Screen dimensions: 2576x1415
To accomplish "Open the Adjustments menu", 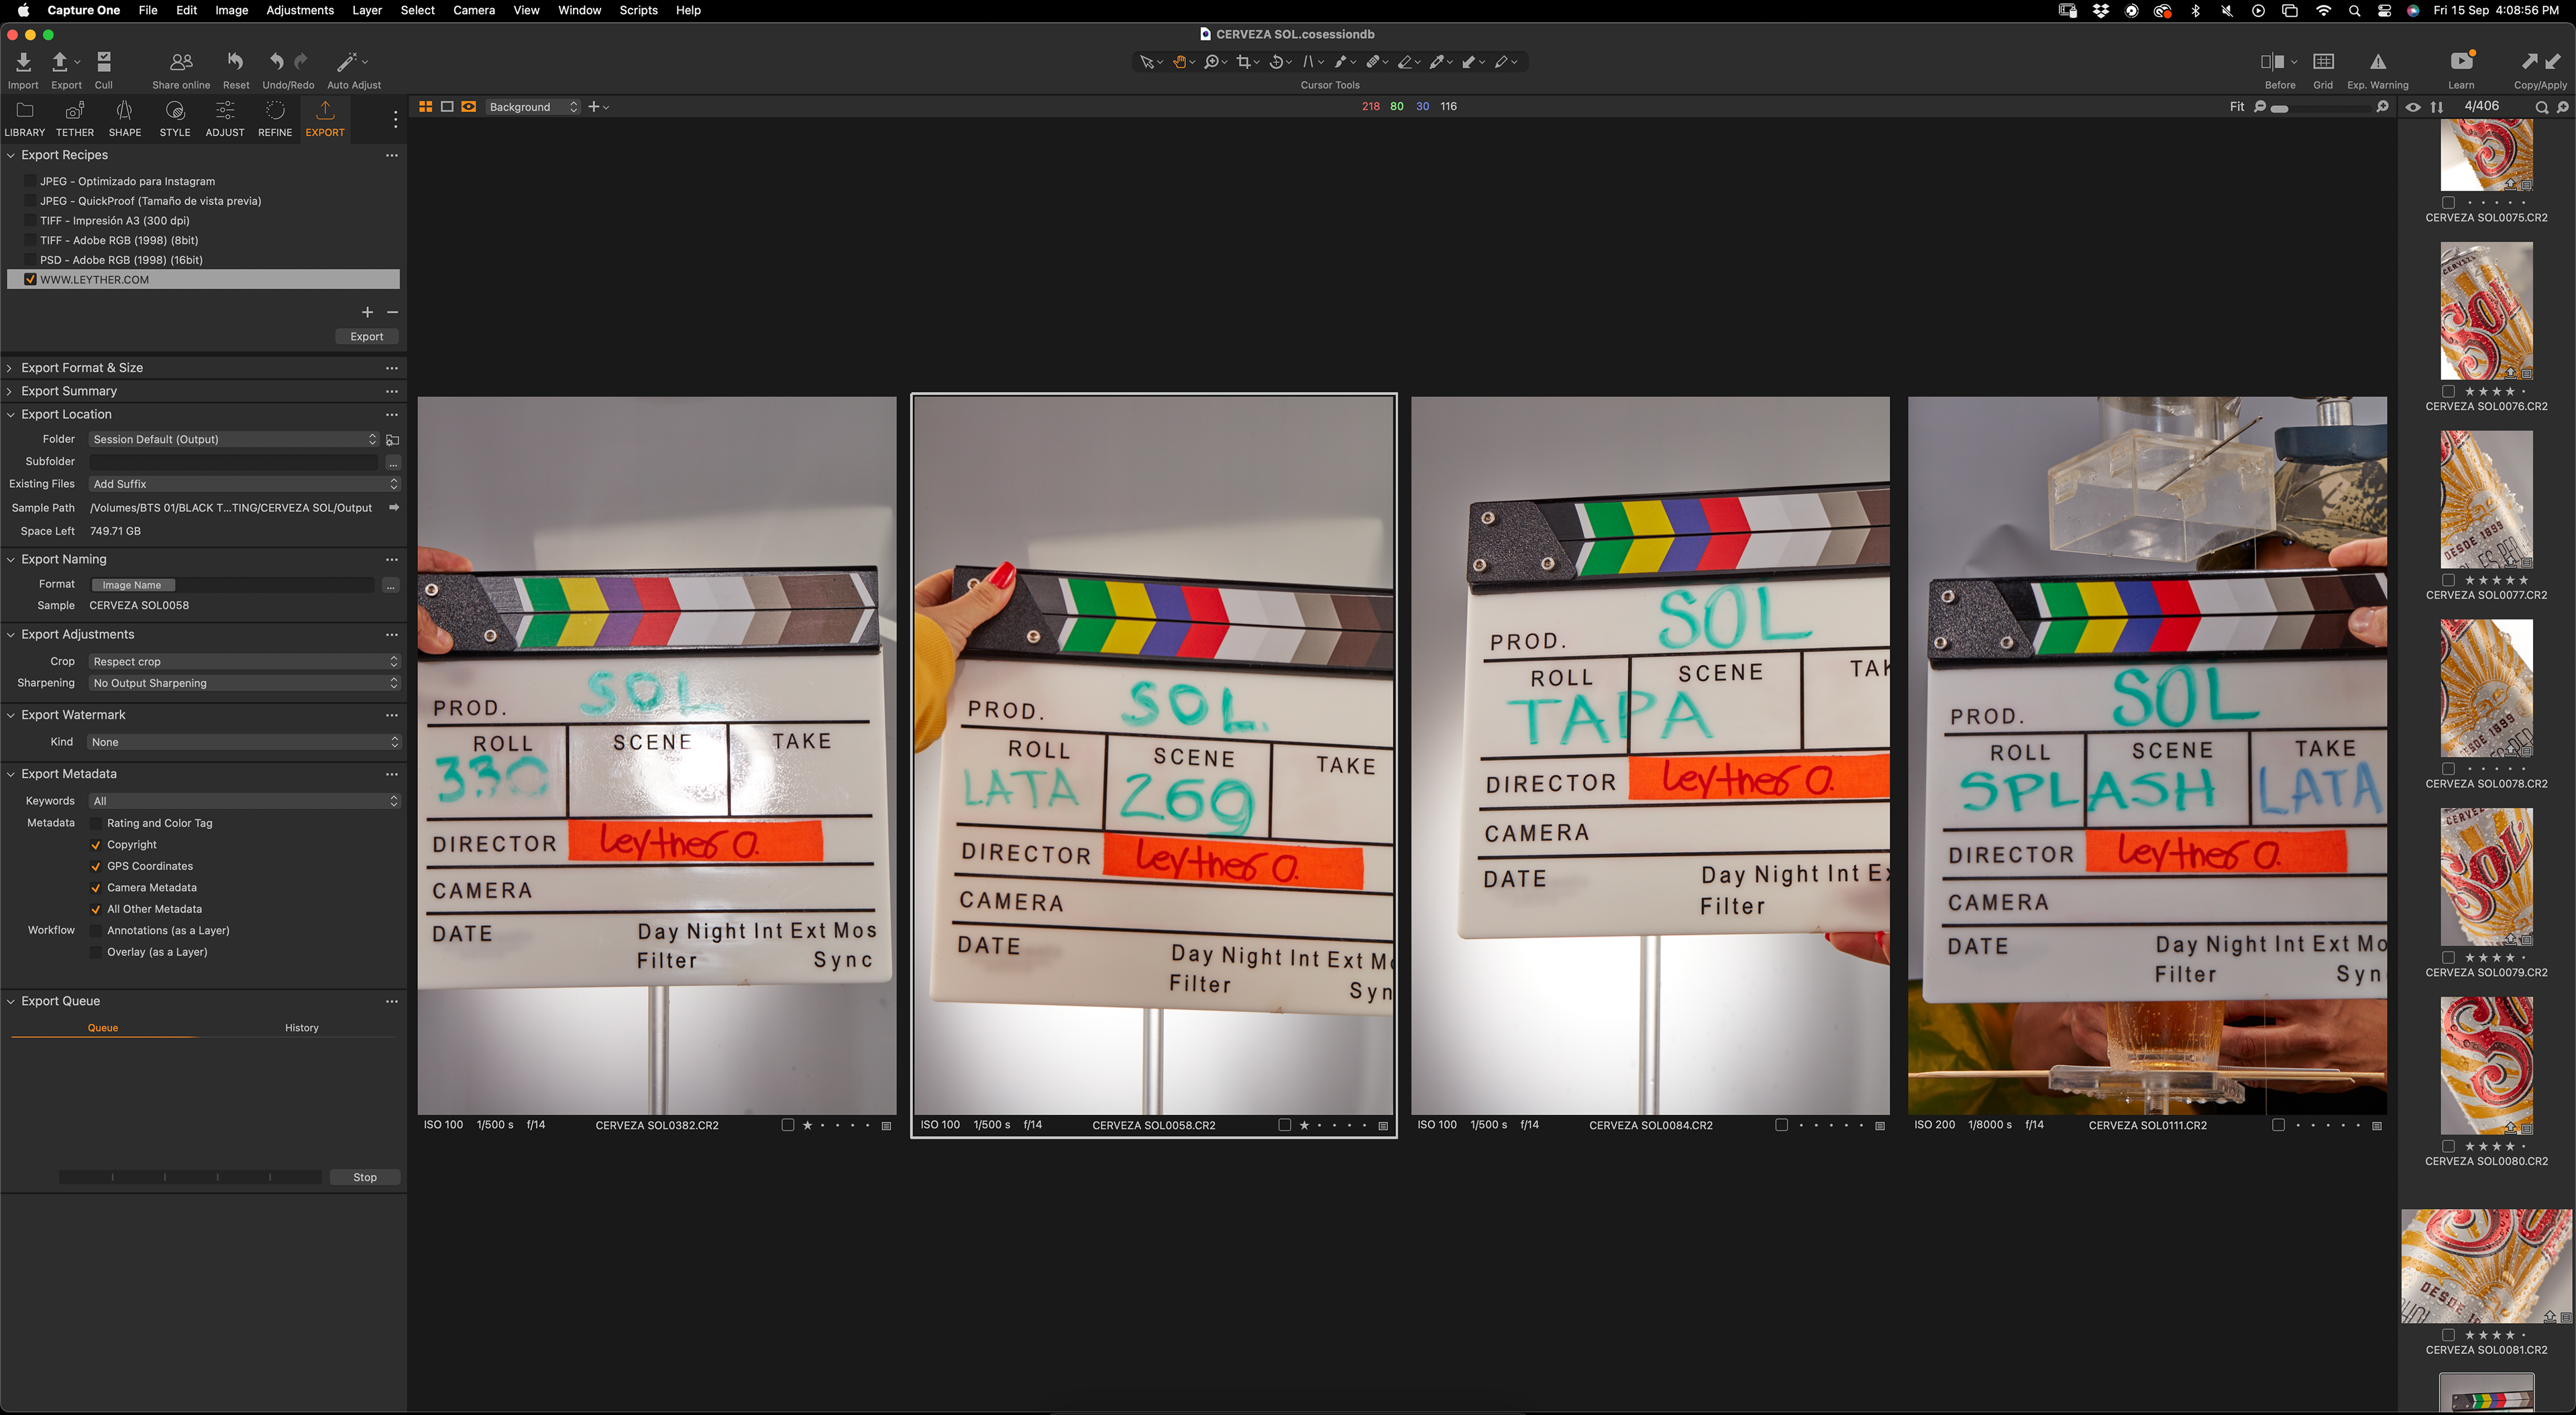I will [x=300, y=10].
